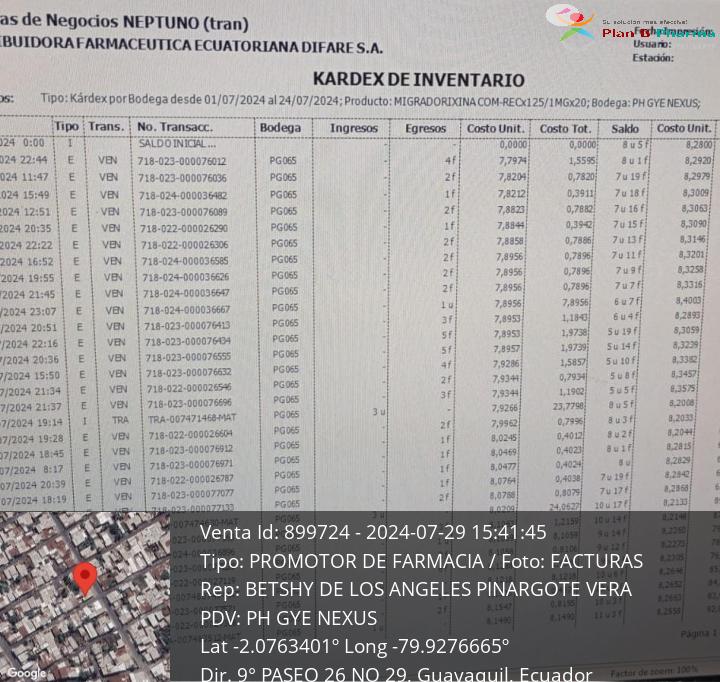Select transaction 718-023-000076434
The width and height of the screenshot is (720, 682).
point(188,341)
